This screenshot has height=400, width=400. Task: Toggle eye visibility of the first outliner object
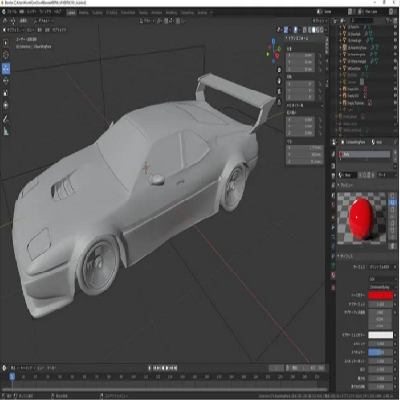click(395, 27)
